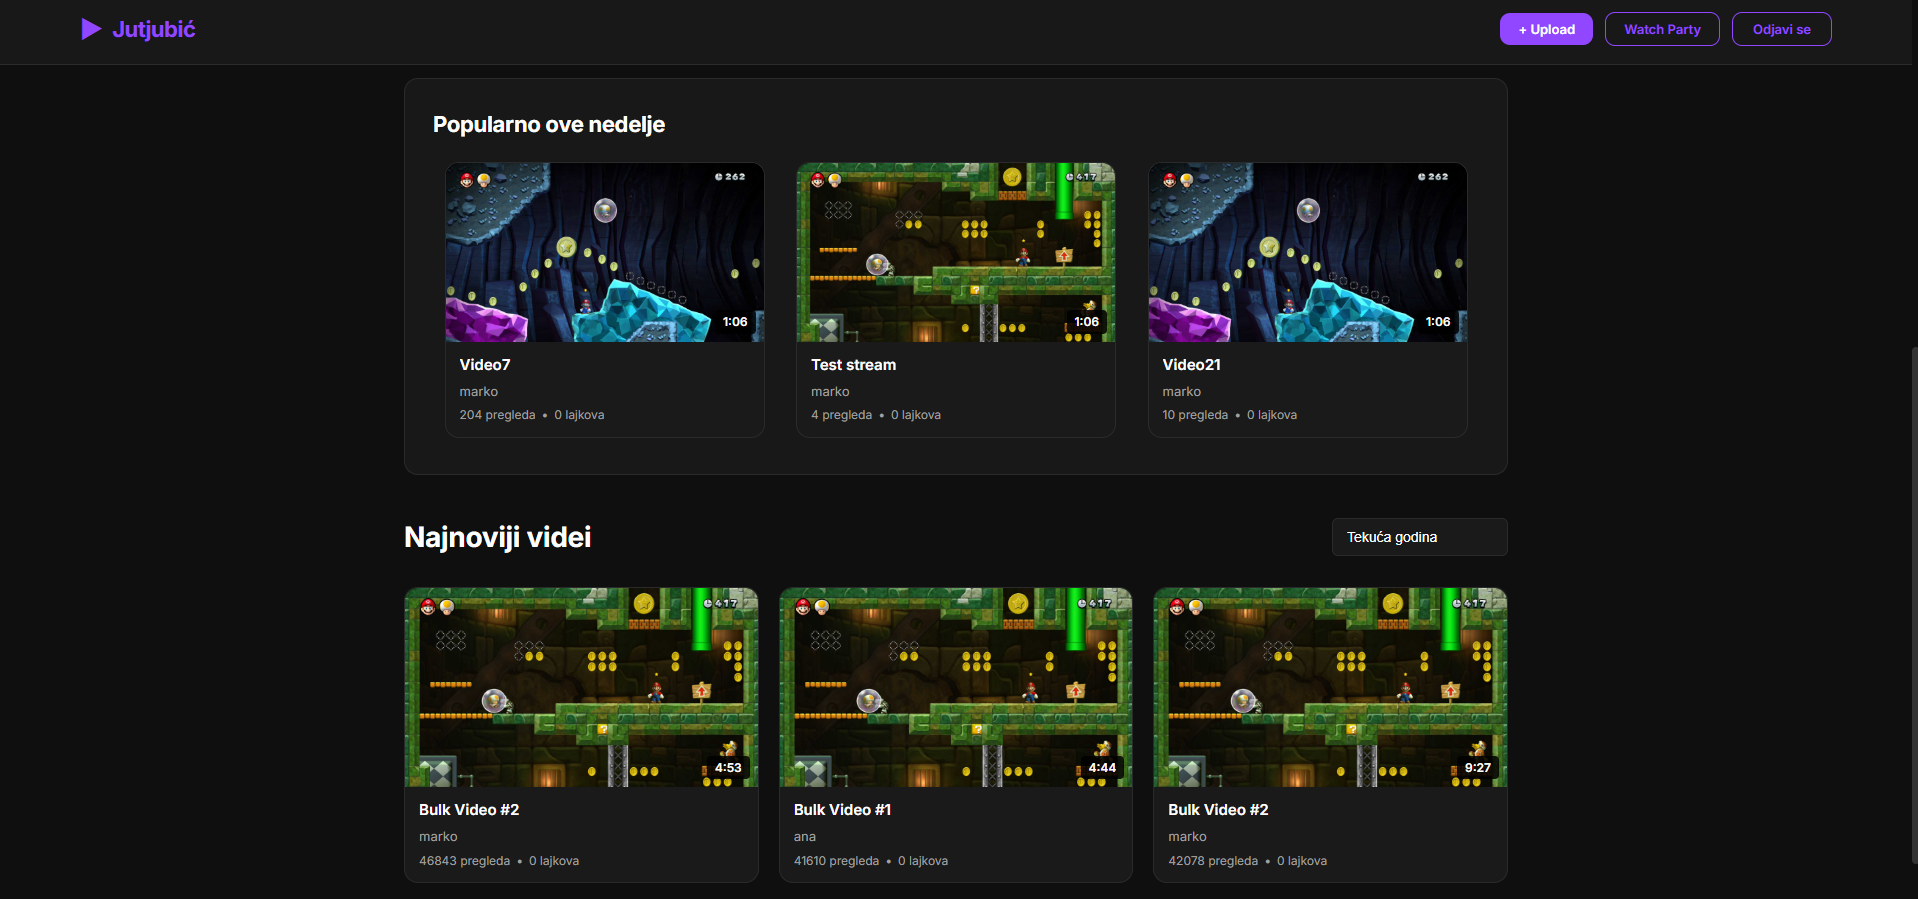Open the 9:27 Bulk Video #2 thumbnail
This screenshot has height=899, width=1918.
click(1330, 687)
